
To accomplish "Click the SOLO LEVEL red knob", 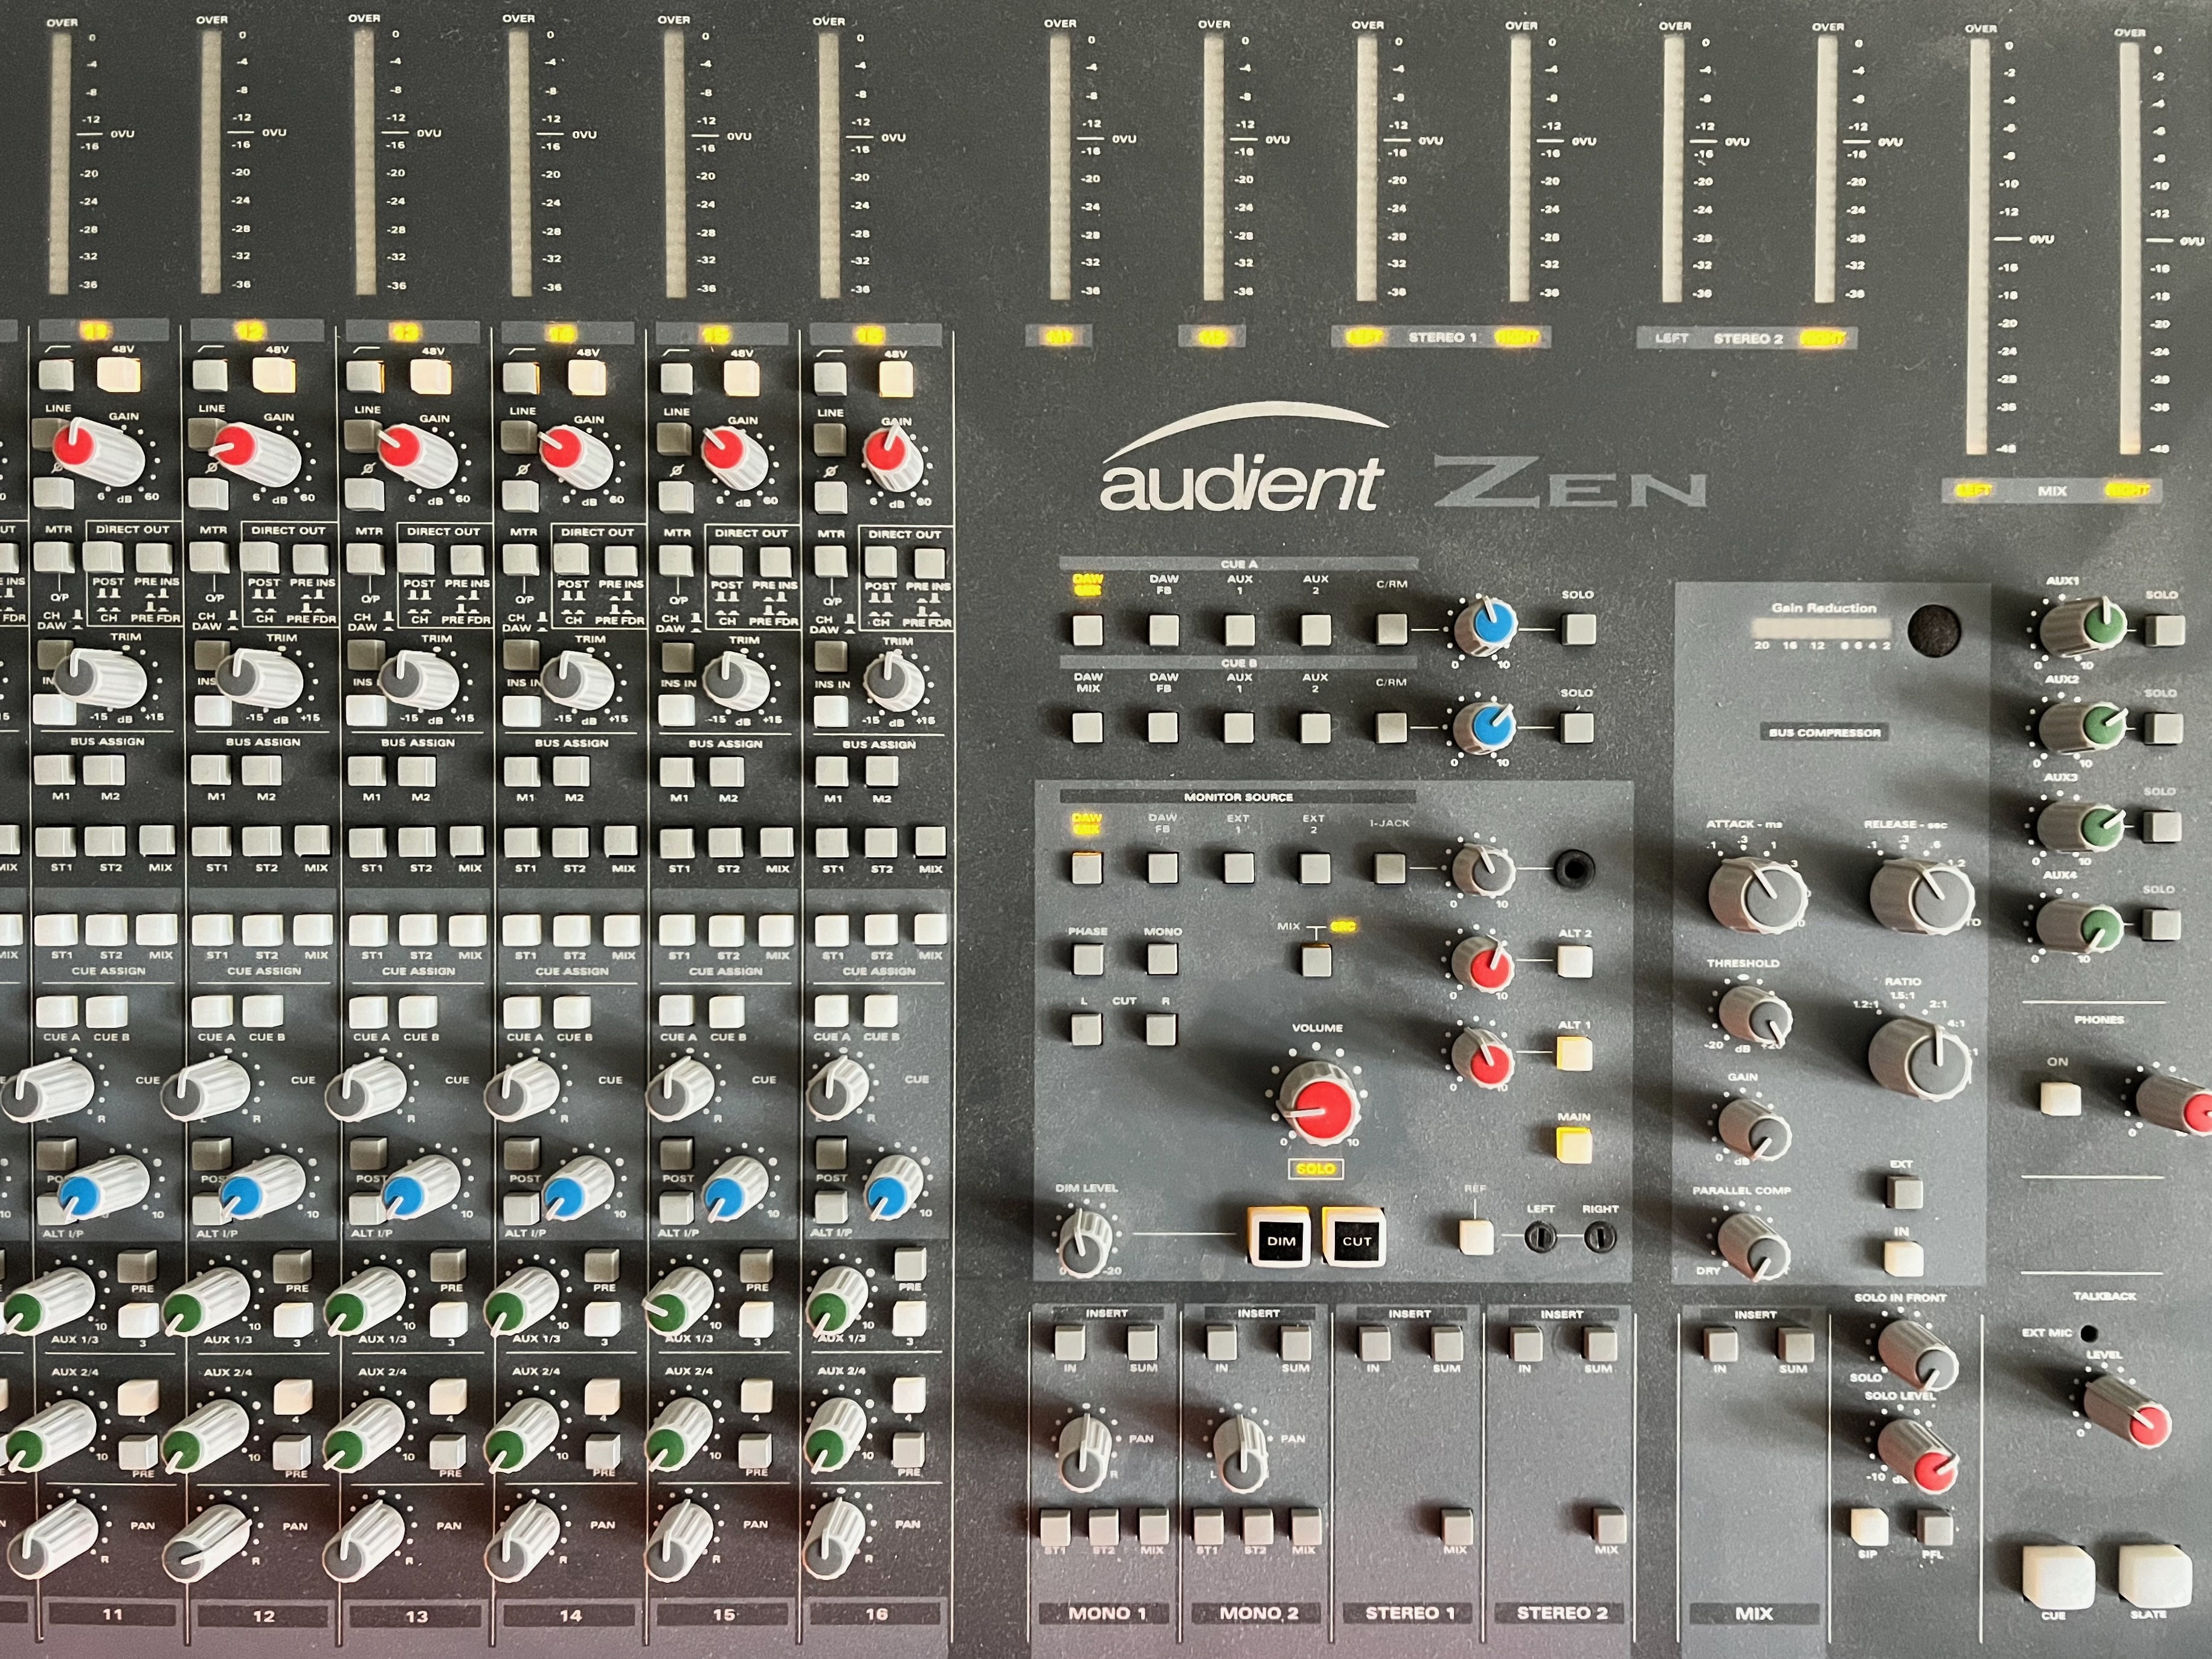I will tap(1918, 1456).
